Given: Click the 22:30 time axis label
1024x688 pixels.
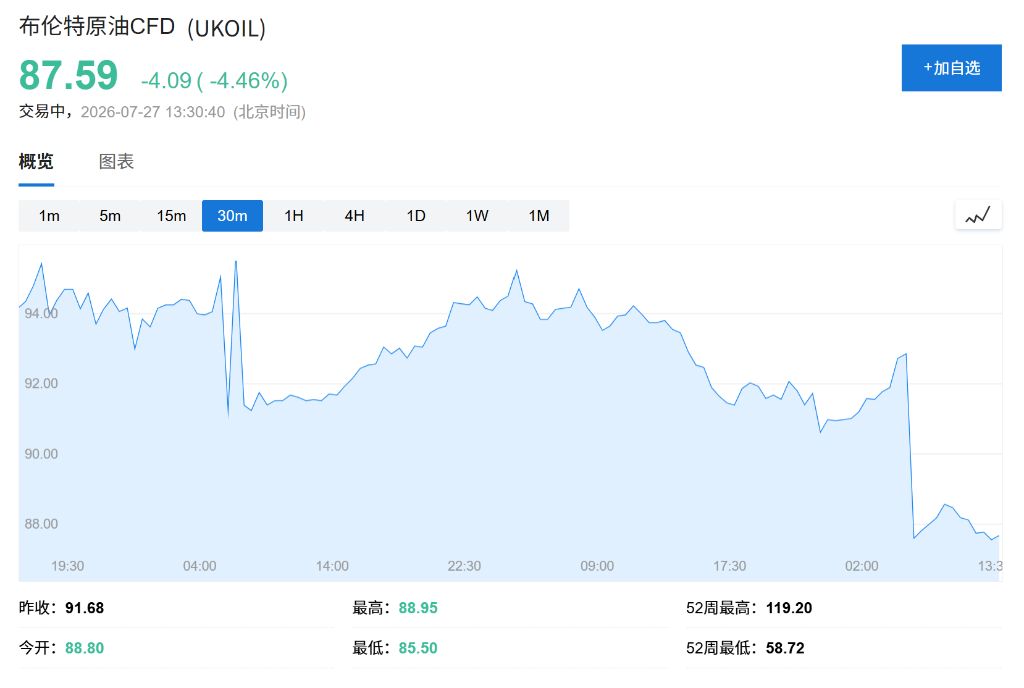Looking at the screenshot, I should [x=464, y=566].
